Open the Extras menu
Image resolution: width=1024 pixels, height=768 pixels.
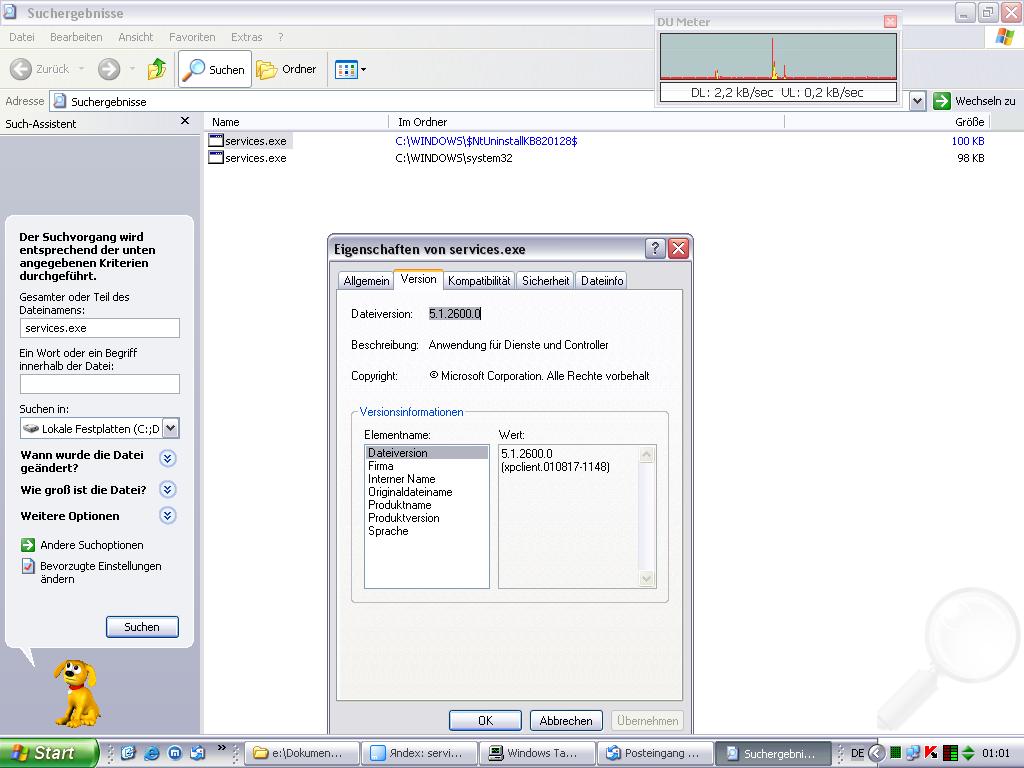click(246, 37)
